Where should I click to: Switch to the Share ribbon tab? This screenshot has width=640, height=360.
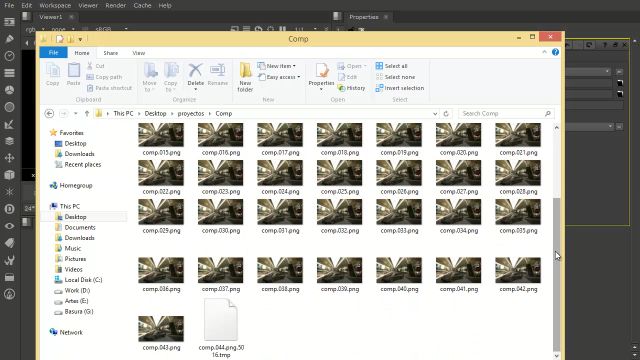(111, 53)
